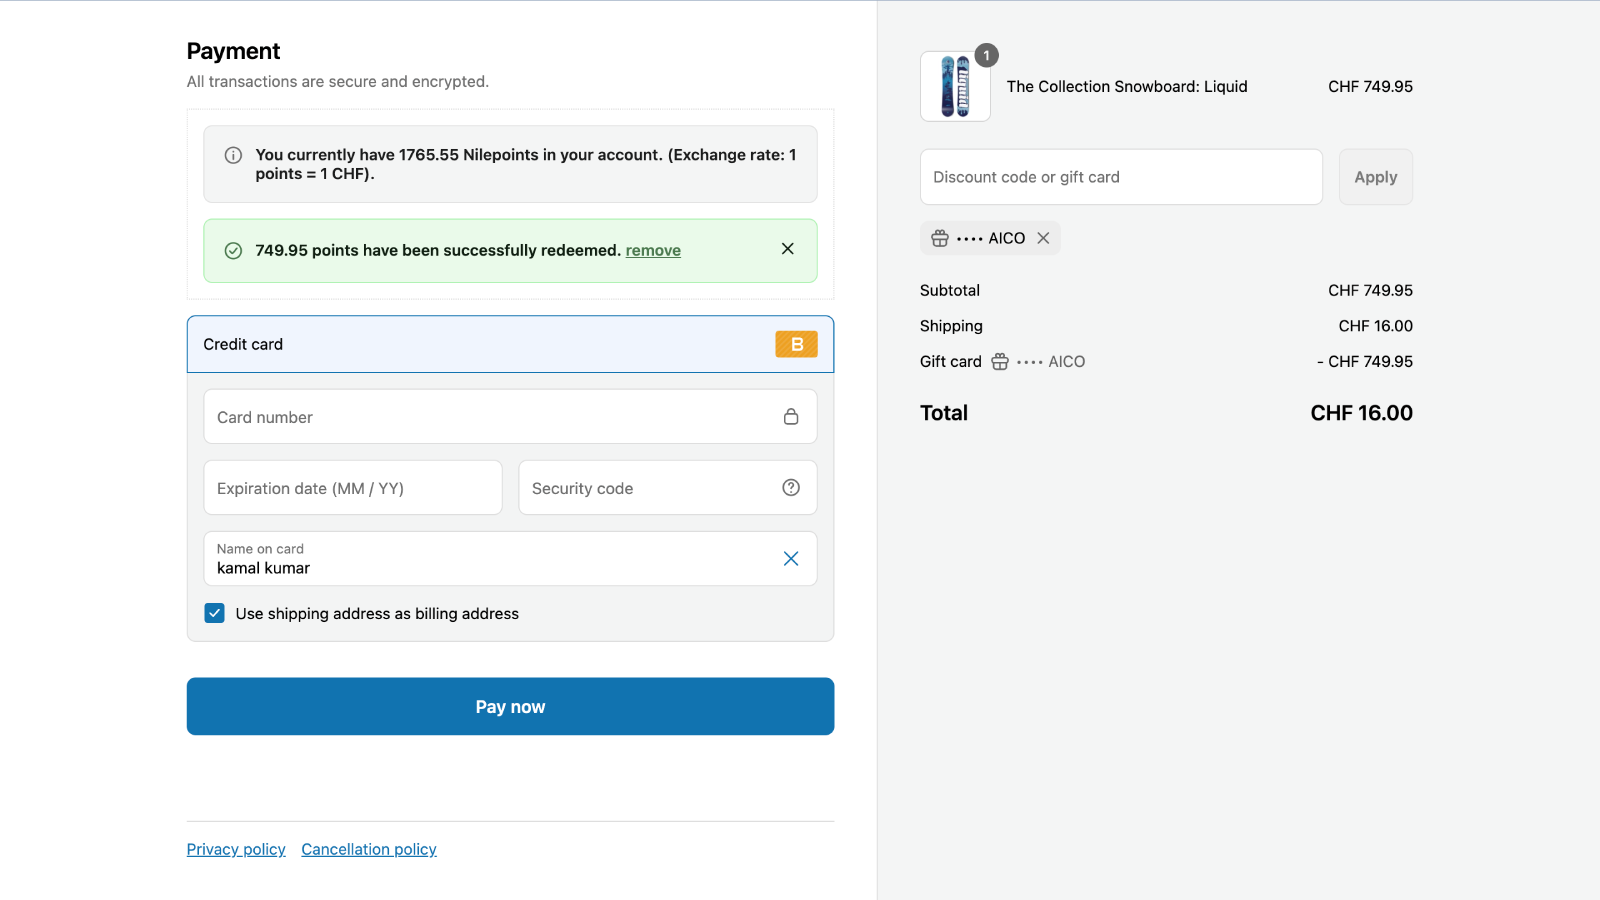The width and height of the screenshot is (1600, 900).
Task: Click the Apply discount button
Action: (x=1376, y=177)
